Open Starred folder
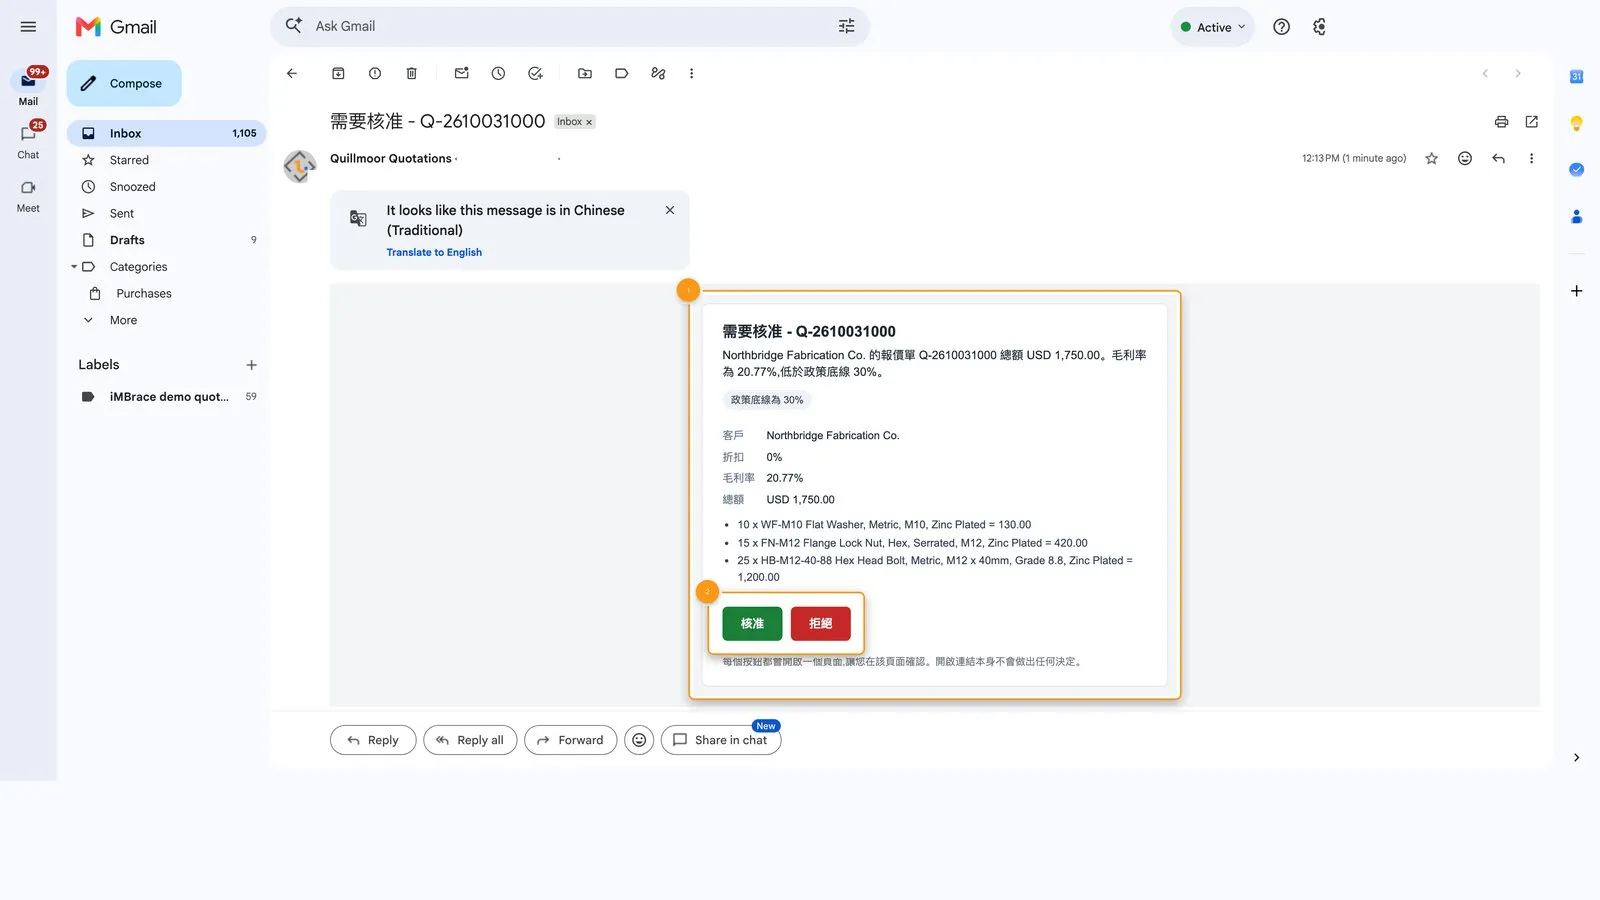 click(x=129, y=160)
